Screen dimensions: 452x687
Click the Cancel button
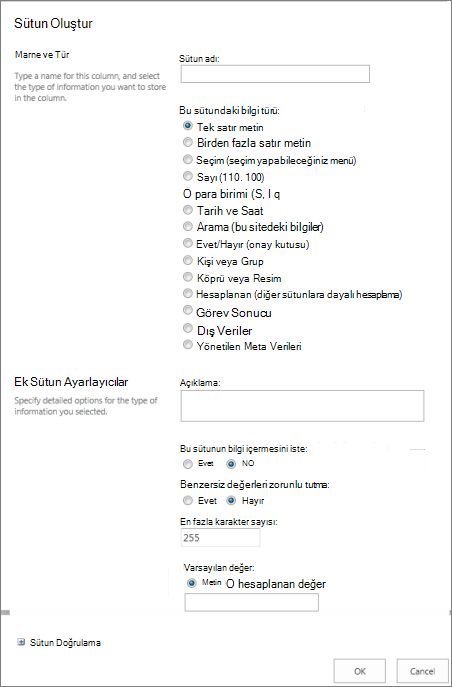coord(423,671)
